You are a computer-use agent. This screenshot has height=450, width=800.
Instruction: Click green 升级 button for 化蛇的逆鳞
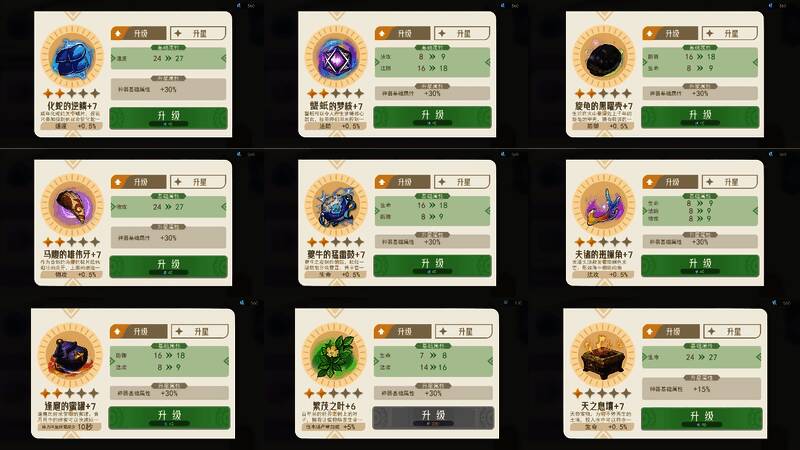tap(168, 118)
